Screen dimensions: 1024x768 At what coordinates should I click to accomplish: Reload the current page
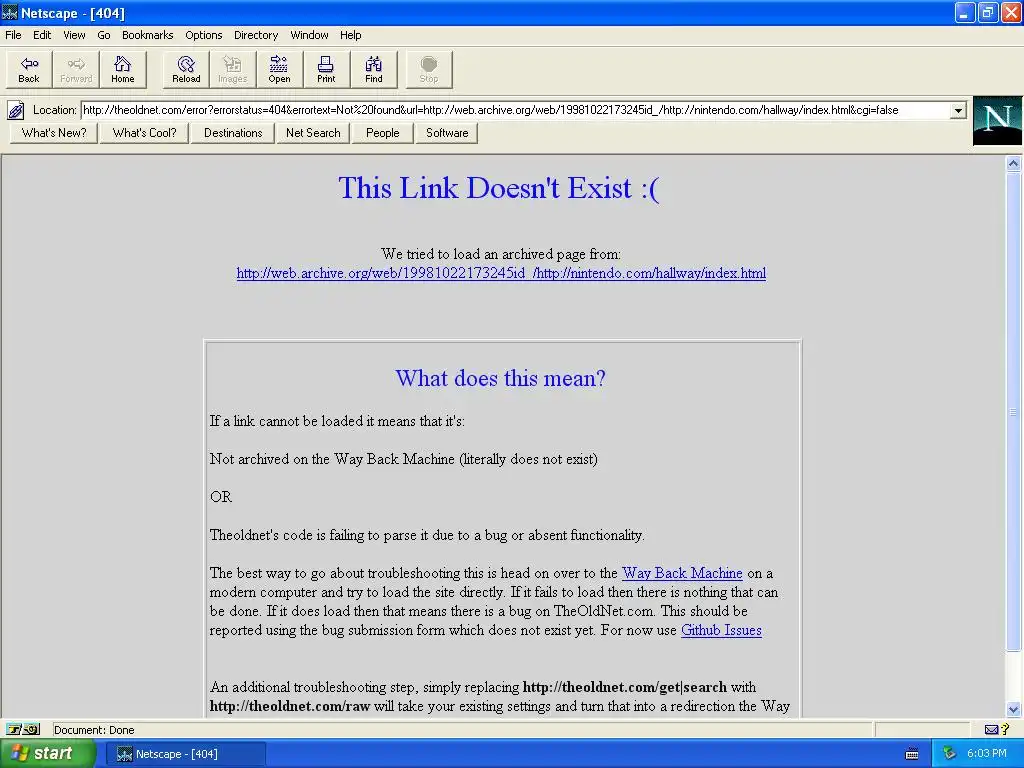186,69
